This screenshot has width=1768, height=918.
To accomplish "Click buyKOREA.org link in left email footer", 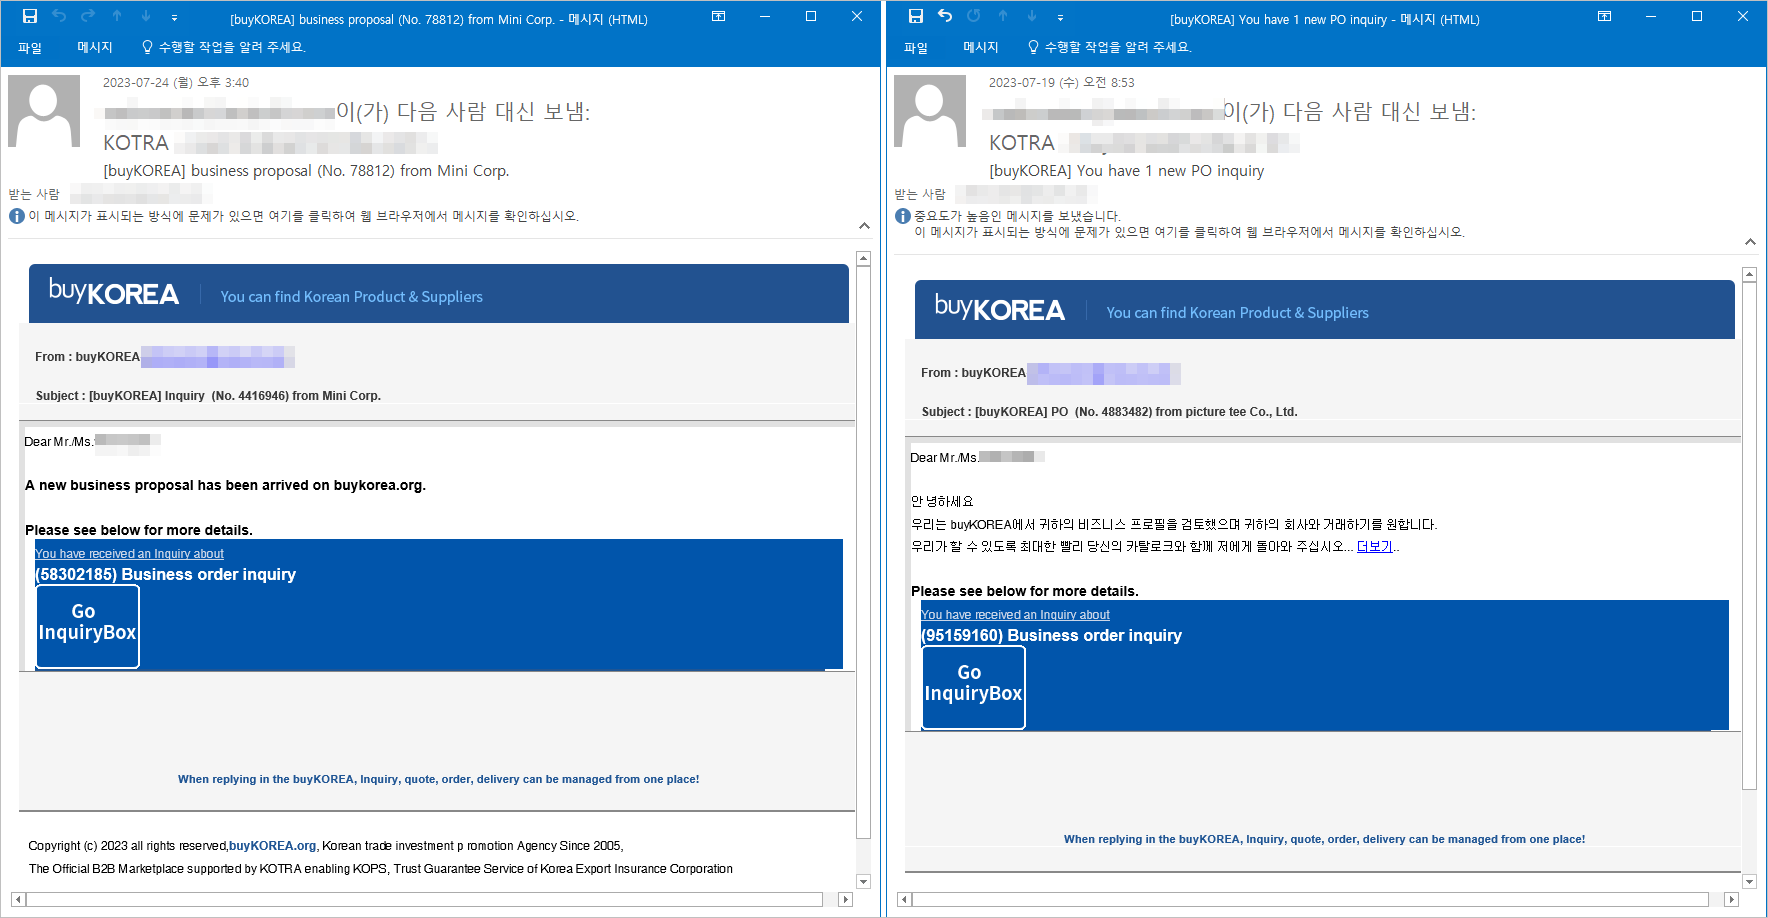I will (x=272, y=846).
